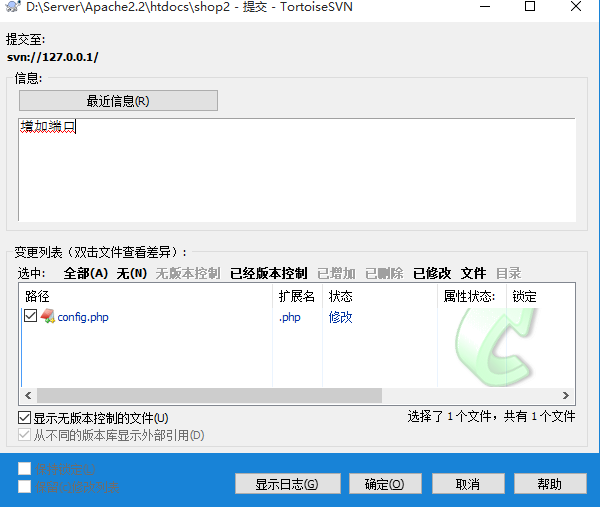Open 帮助 help button
Screen dimensions: 605x511
(x=549, y=484)
